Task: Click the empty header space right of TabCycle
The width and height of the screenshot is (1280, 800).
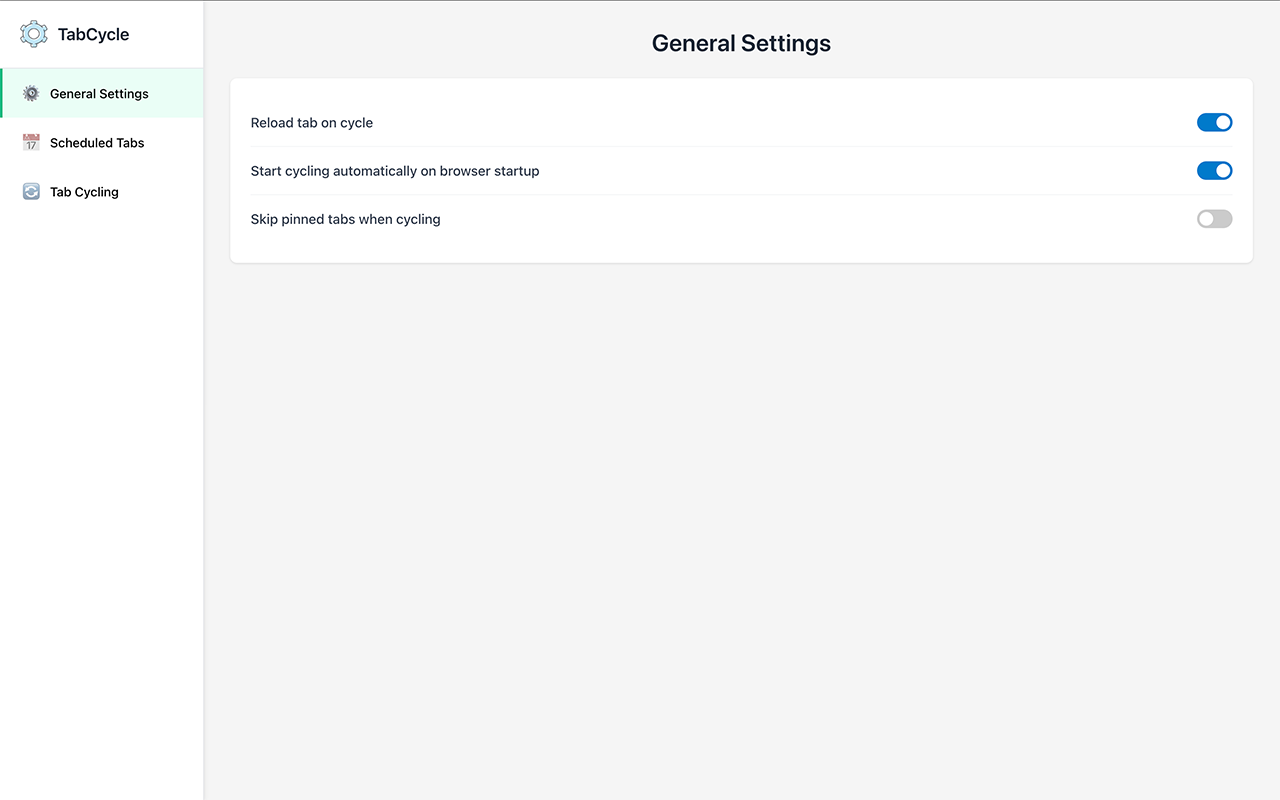Action: point(168,34)
